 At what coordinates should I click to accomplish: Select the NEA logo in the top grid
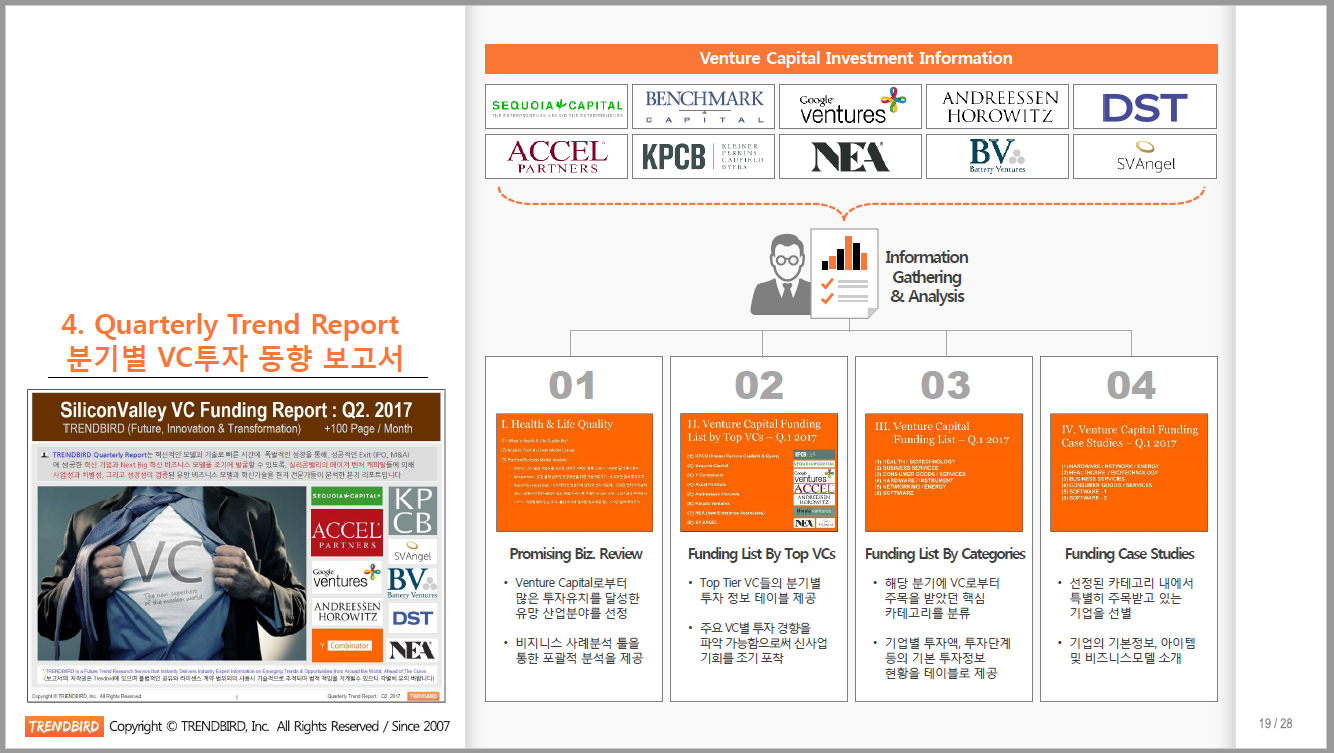[x=851, y=156]
